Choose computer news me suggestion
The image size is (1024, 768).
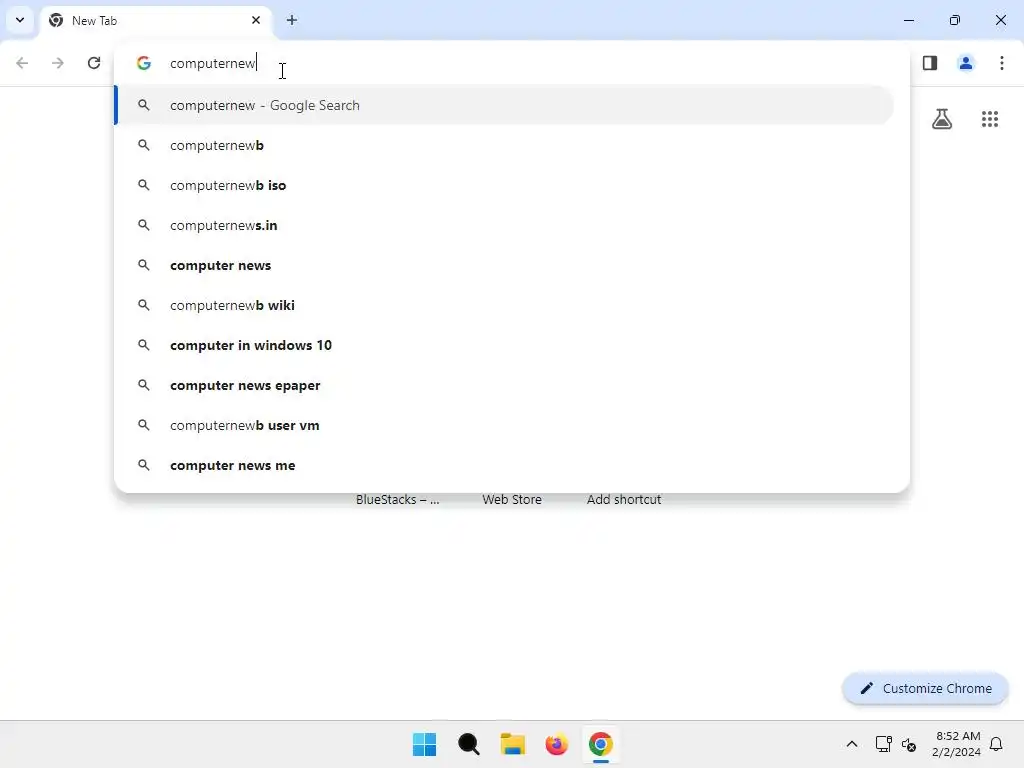pyautogui.click(x=504, y=465)
